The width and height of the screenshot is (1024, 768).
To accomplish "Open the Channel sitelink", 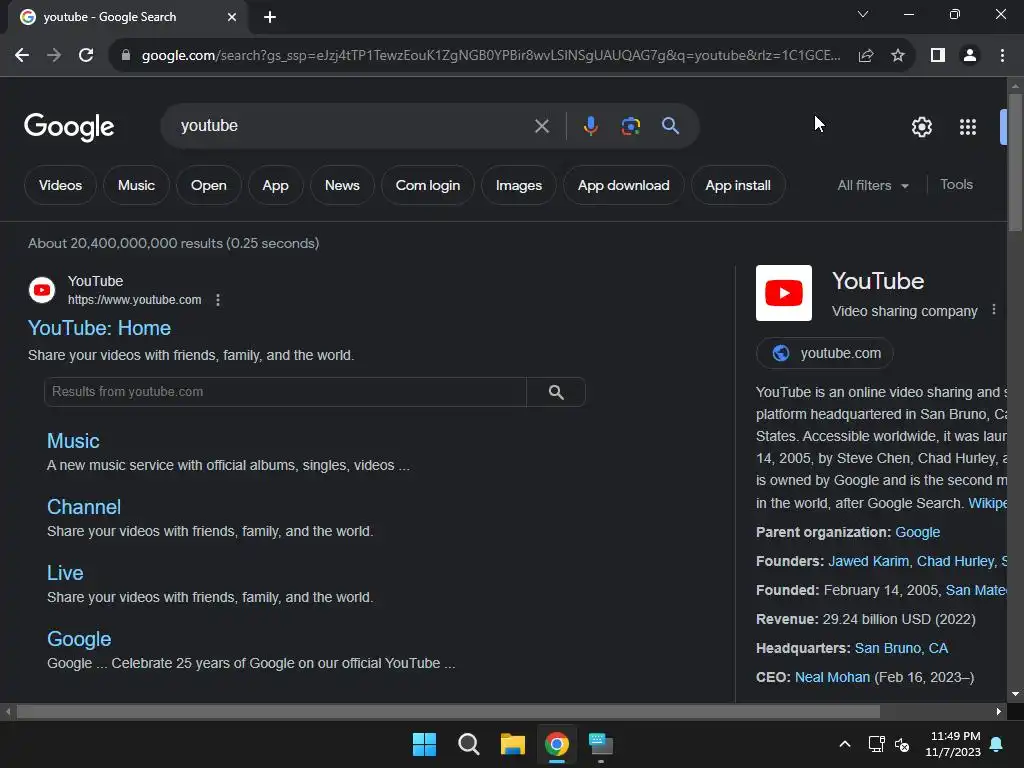I will (x=84, y=507).
